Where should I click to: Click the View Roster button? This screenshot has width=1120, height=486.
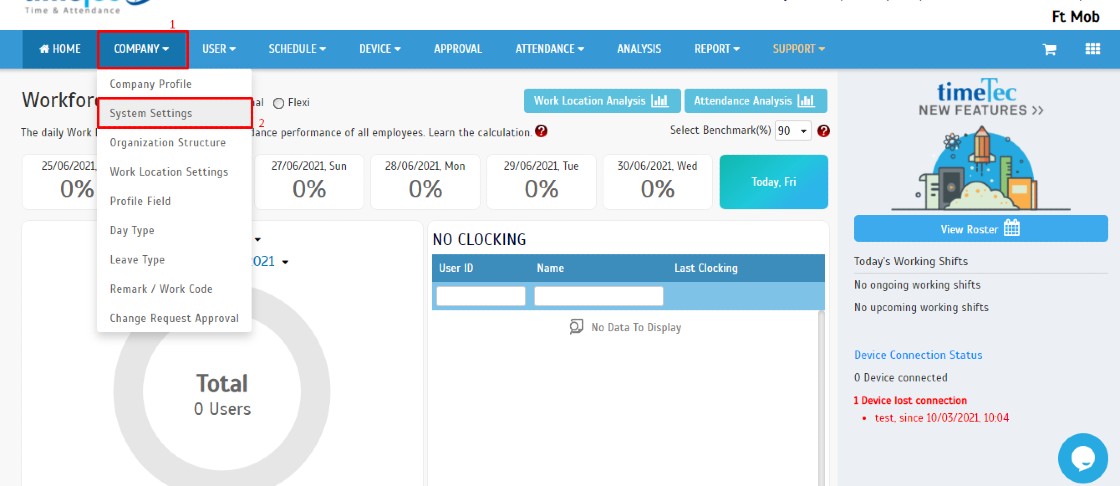coord(981,229)
